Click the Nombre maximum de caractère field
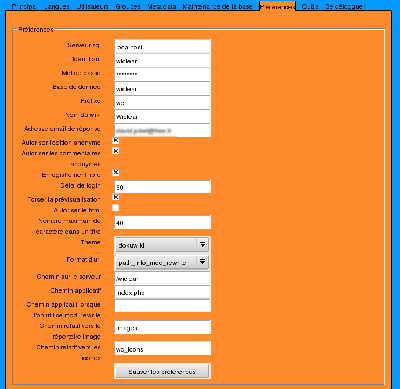 (x=162, y=222)
